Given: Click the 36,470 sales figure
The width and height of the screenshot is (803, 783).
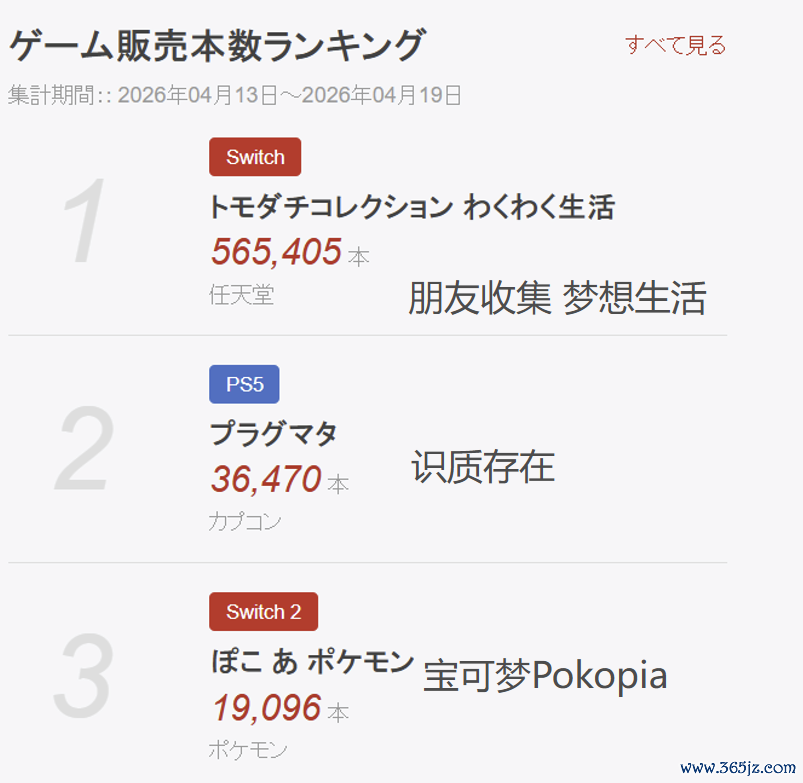Looking at the screenshot, I should (x=266, y=479).
